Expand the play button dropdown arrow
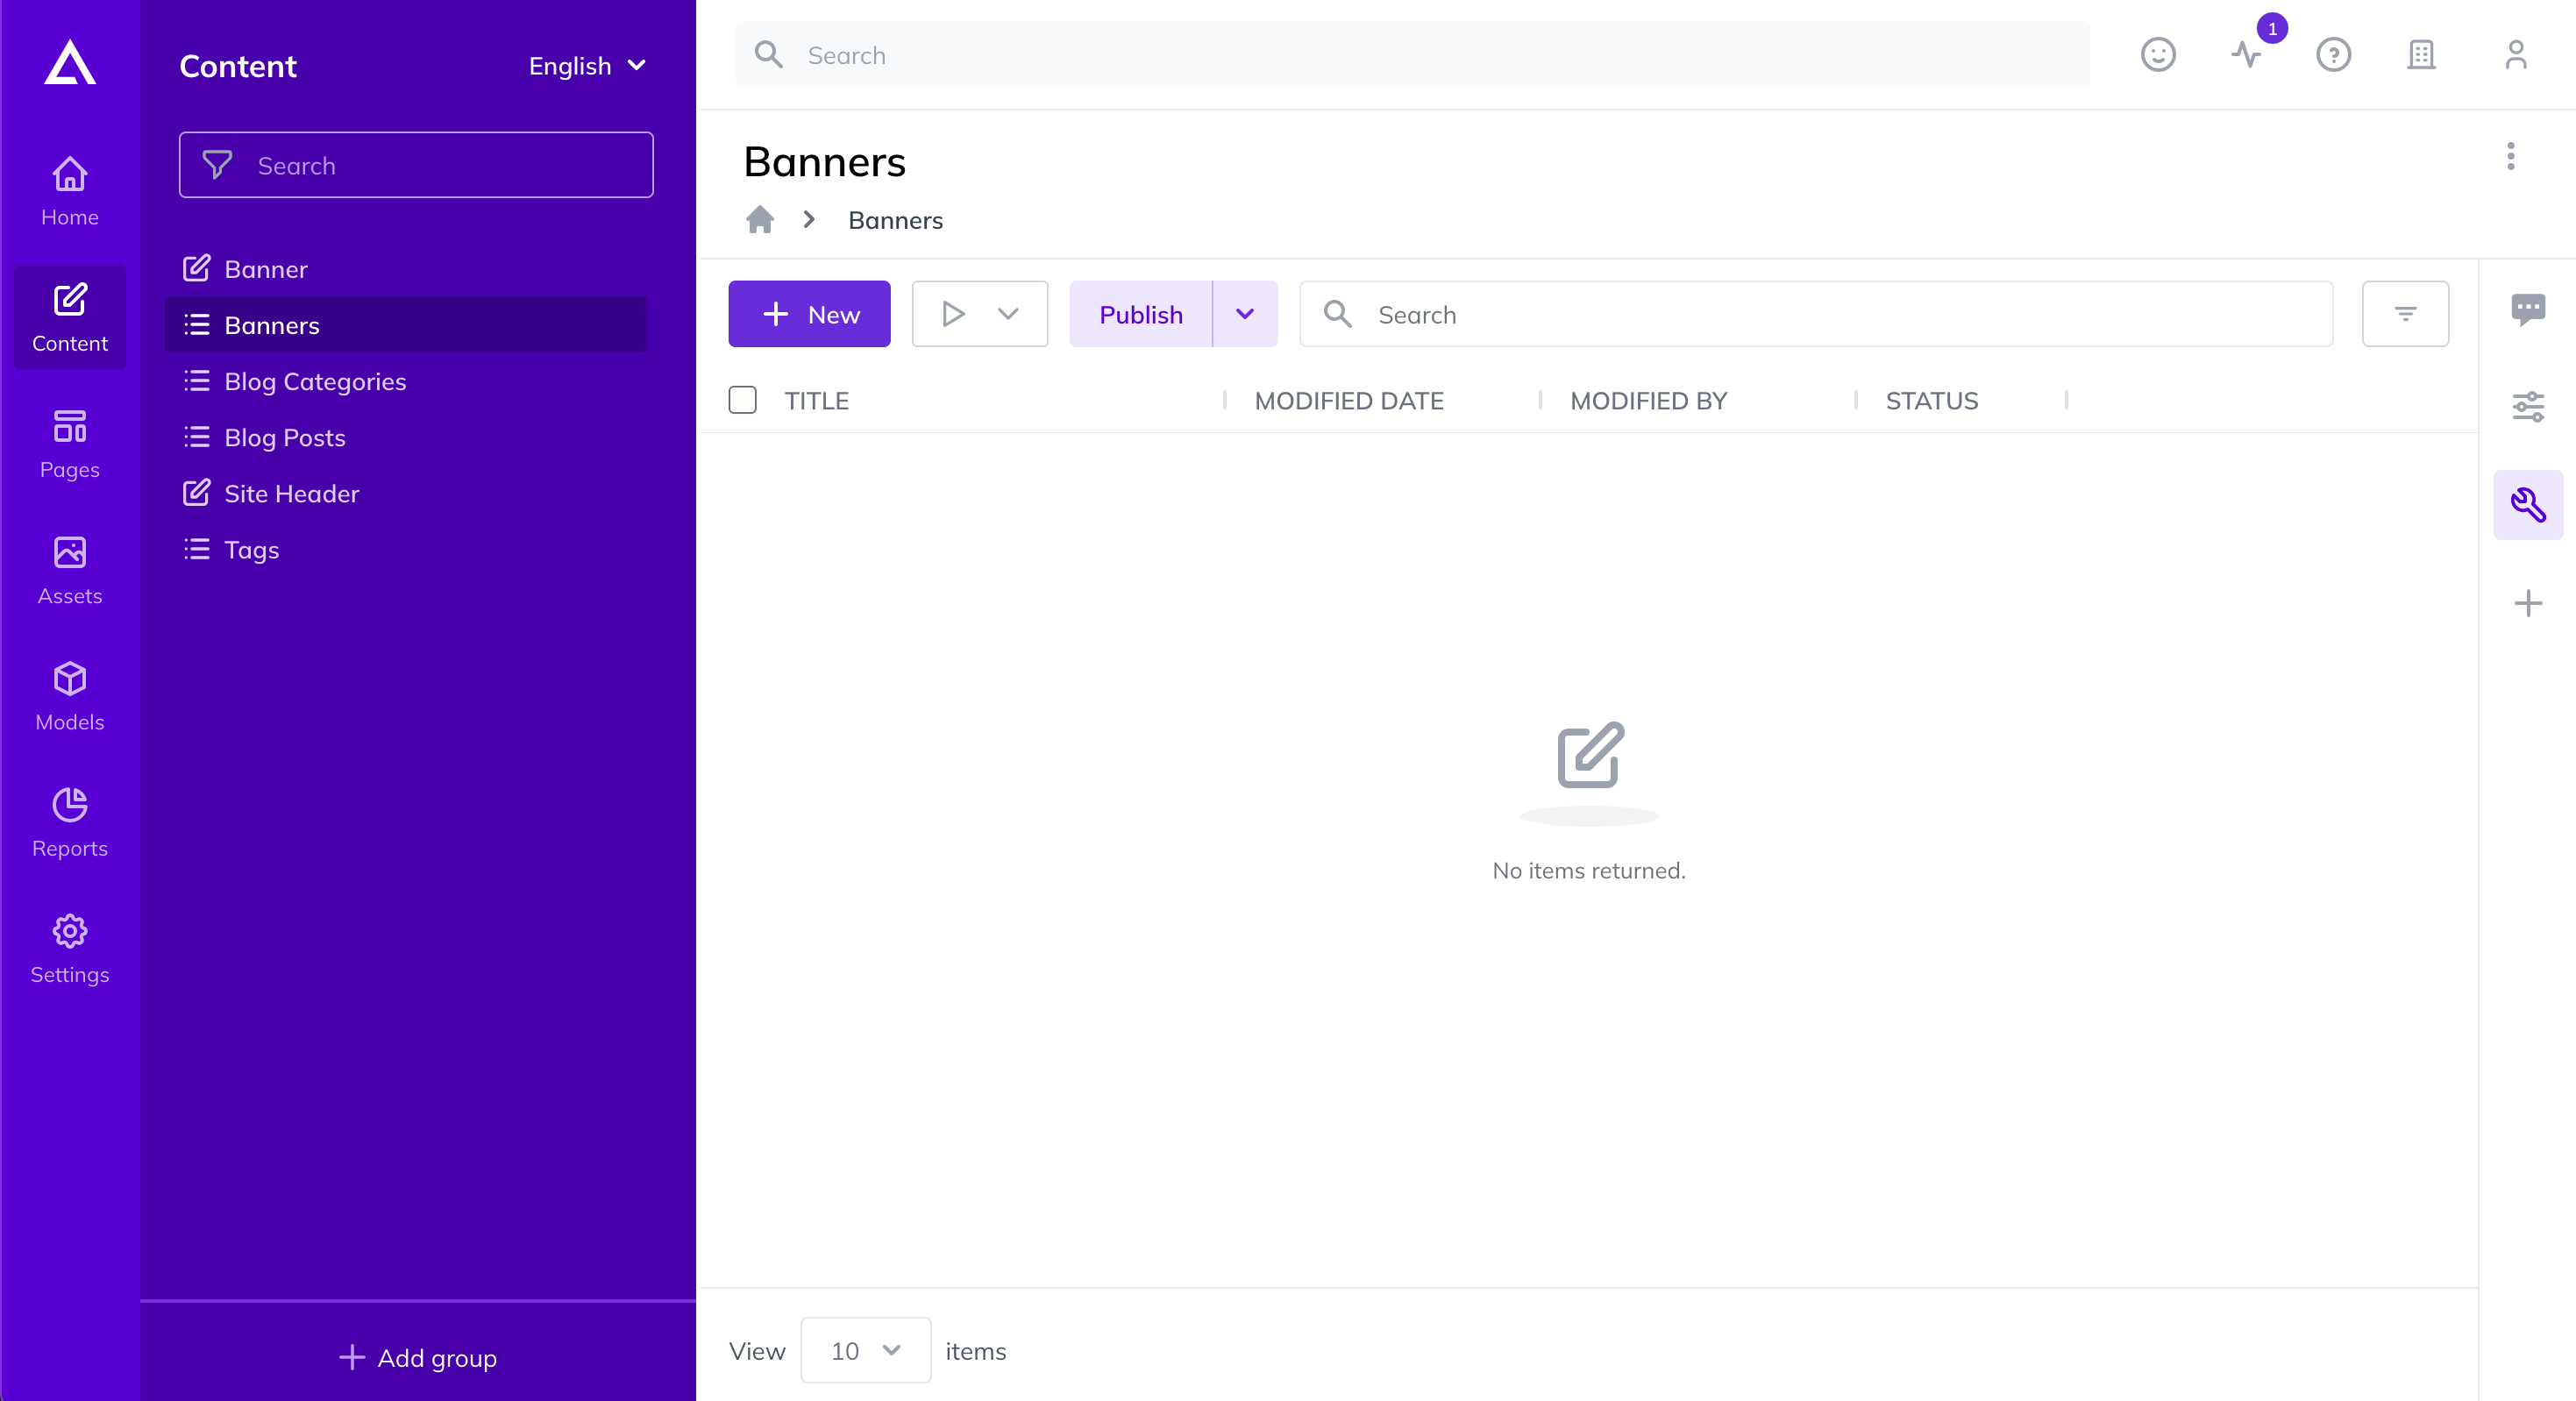This screenshot has width=2576, height=1401. (1008, 314)
